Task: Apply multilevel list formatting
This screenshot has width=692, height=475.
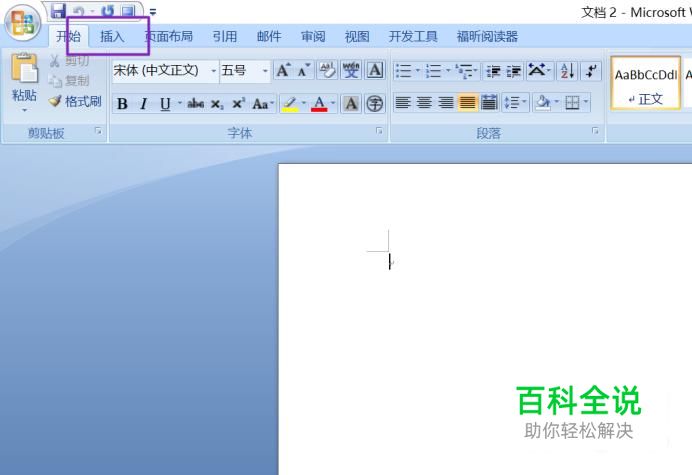Action: (463, 71)
